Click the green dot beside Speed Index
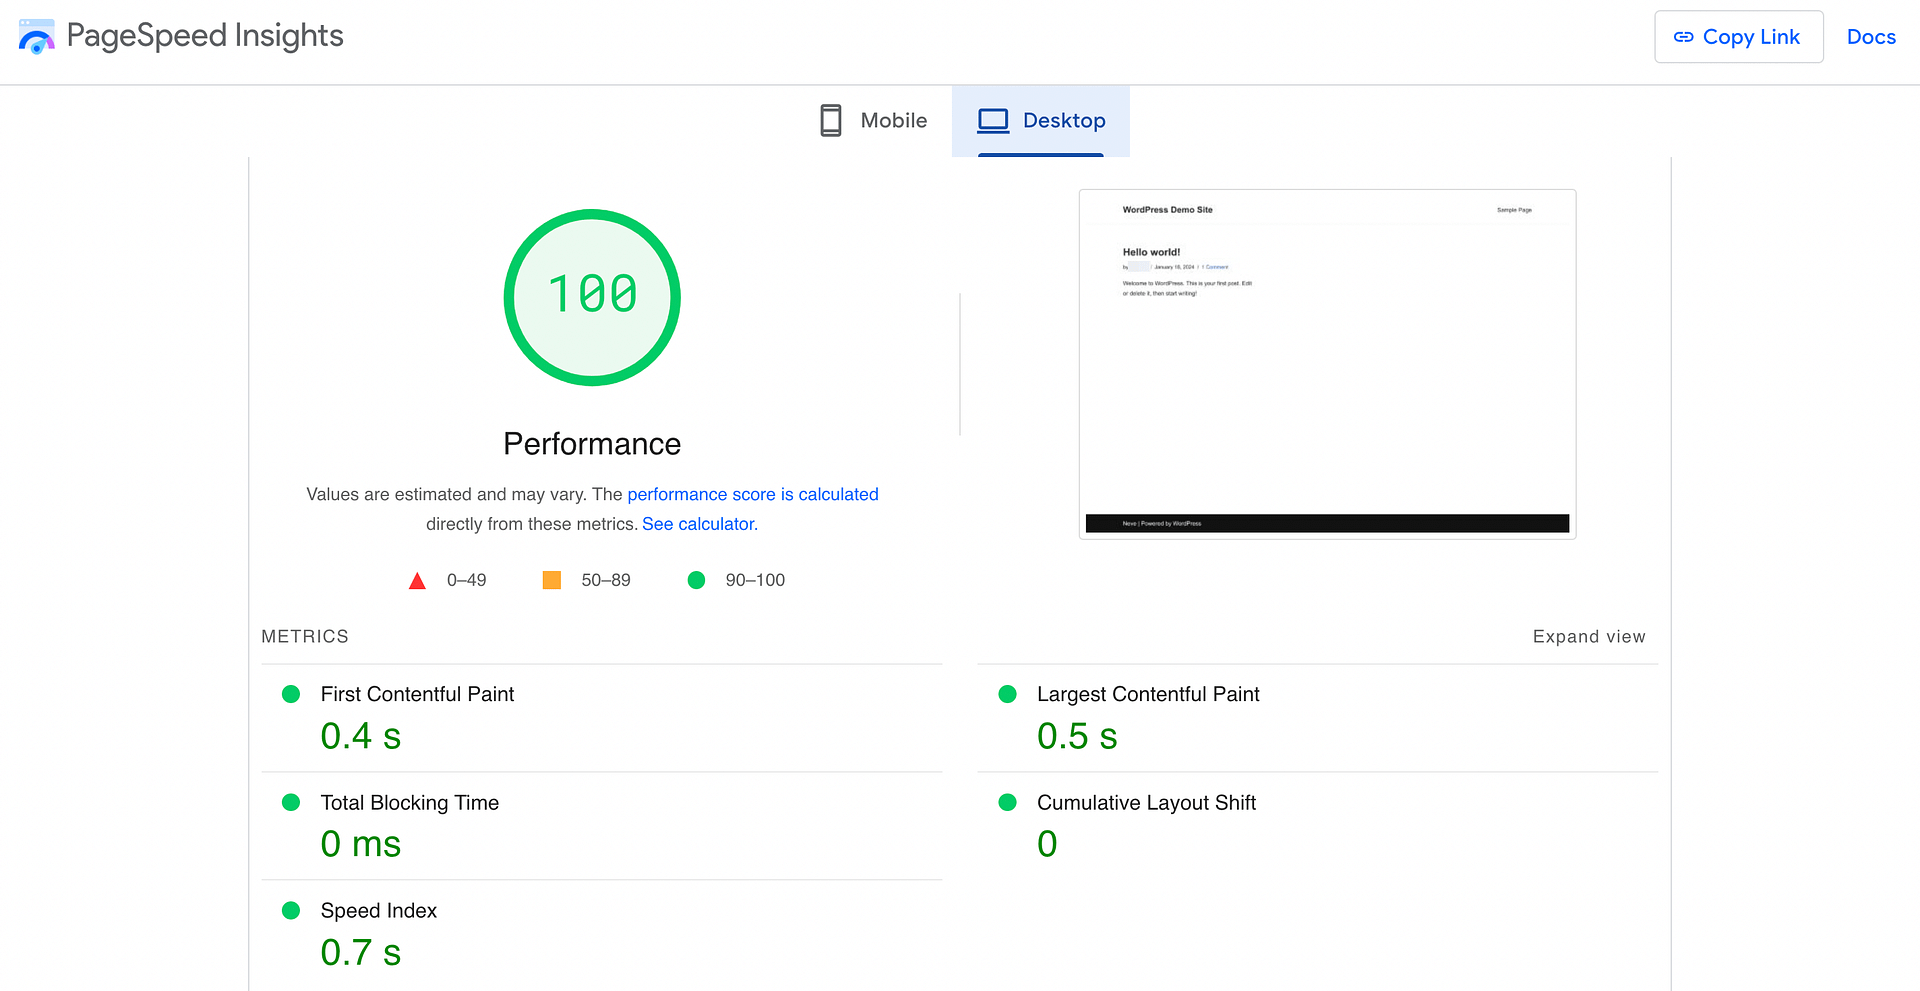This screenshot has height=991, width=1920. [291, 910]
